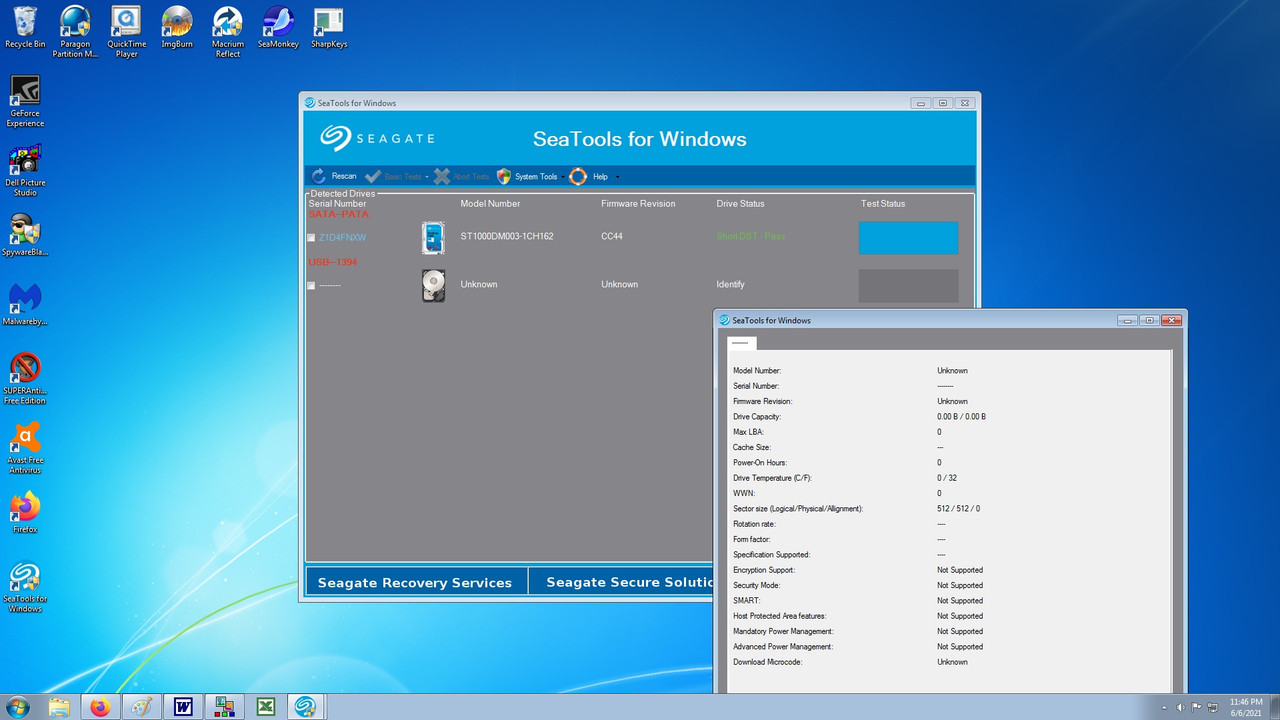This screenshot has height=720, width=1280.
Task: Click the SeaTools taskbar button
Action: (x=304, y=707)
